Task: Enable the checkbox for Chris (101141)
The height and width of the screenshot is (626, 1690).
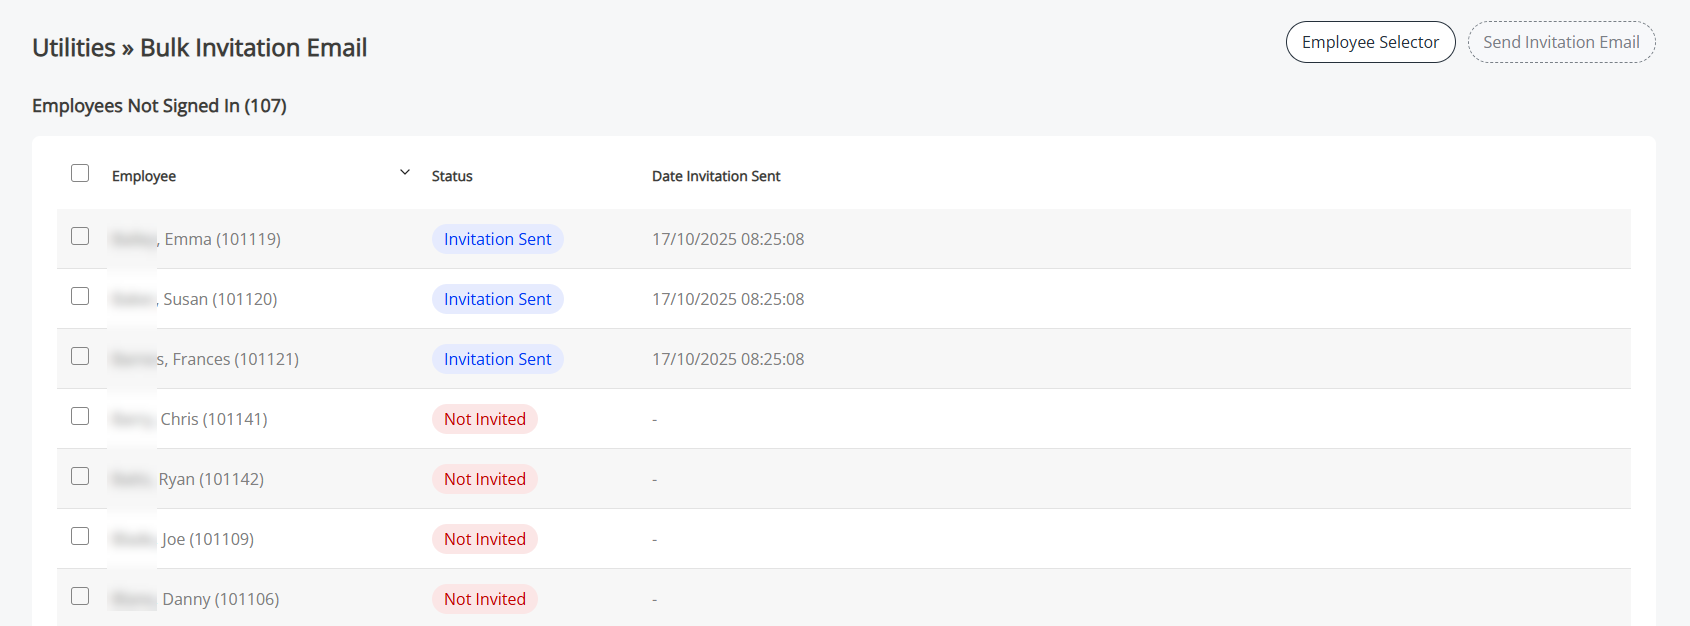Action: 80,416
